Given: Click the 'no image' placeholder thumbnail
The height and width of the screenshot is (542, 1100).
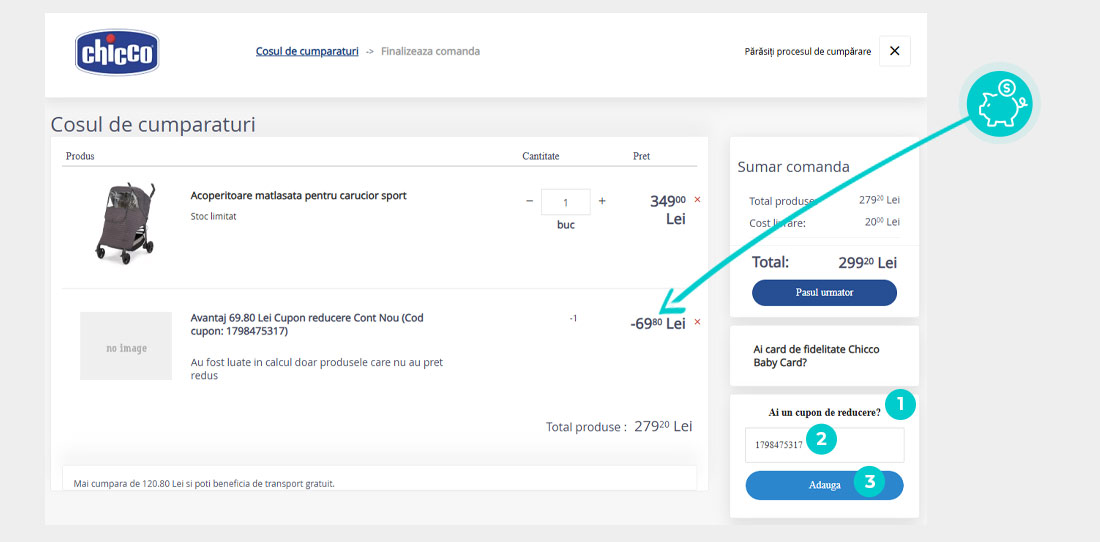Looking at the screenshot, I should tap(126, 346).
